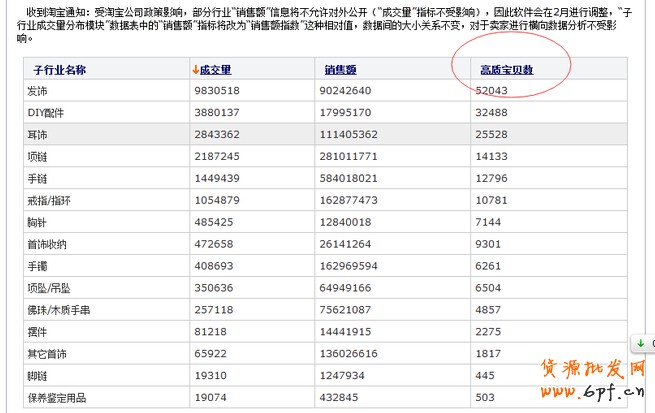Sort table by 销售额 column header
Screen dimensions: 655x413
[340, 69]
